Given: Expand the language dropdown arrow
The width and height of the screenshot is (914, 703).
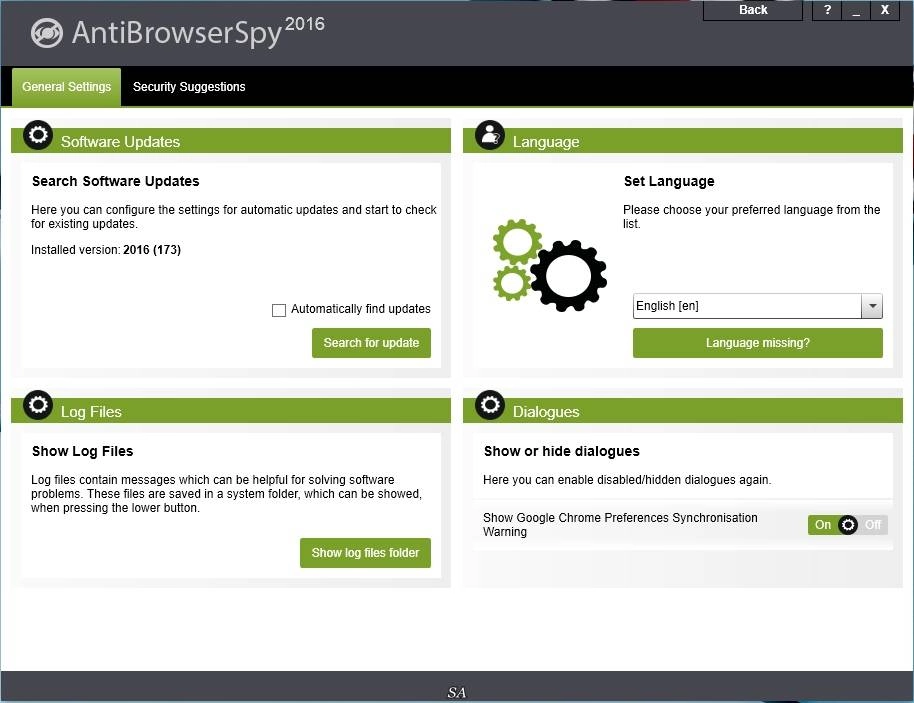Looking at the screenshot, I should [x=872, y=306].
